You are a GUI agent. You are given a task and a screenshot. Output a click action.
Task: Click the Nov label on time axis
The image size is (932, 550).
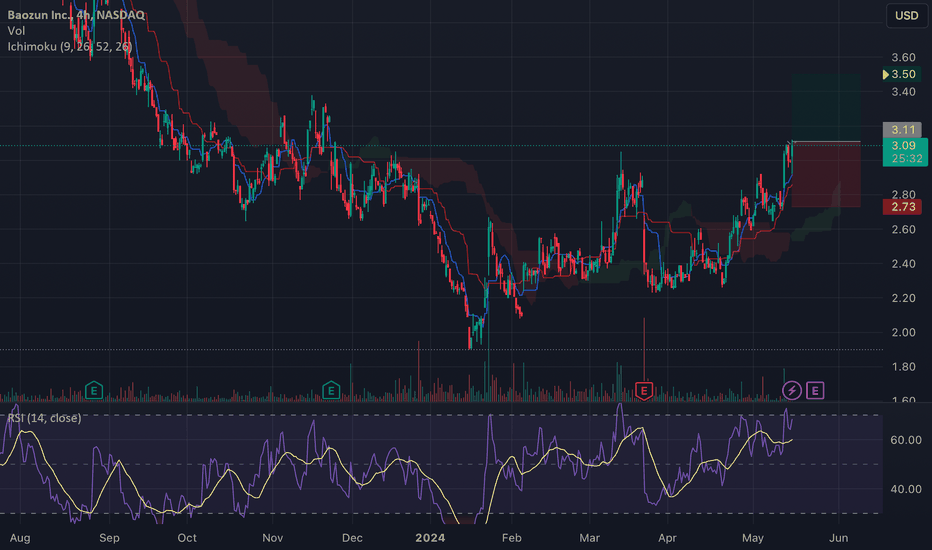273,538
